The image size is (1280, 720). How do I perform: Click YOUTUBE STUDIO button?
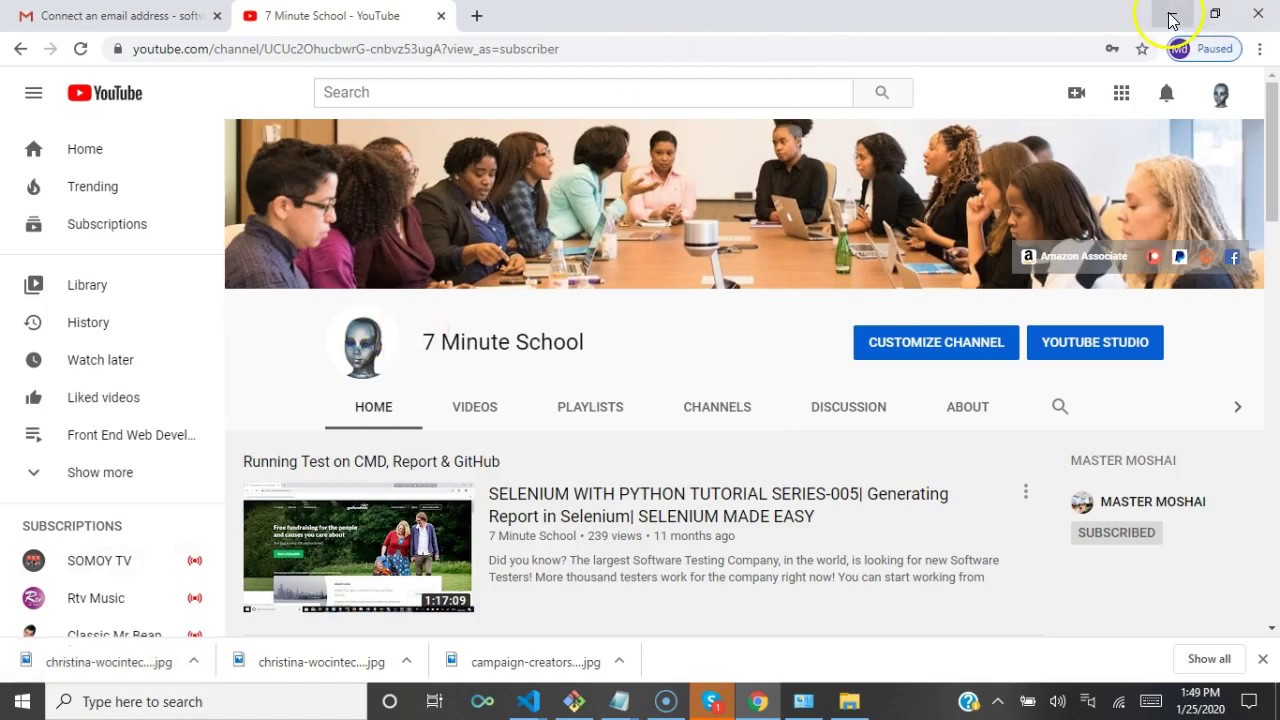pos(1095,342)
